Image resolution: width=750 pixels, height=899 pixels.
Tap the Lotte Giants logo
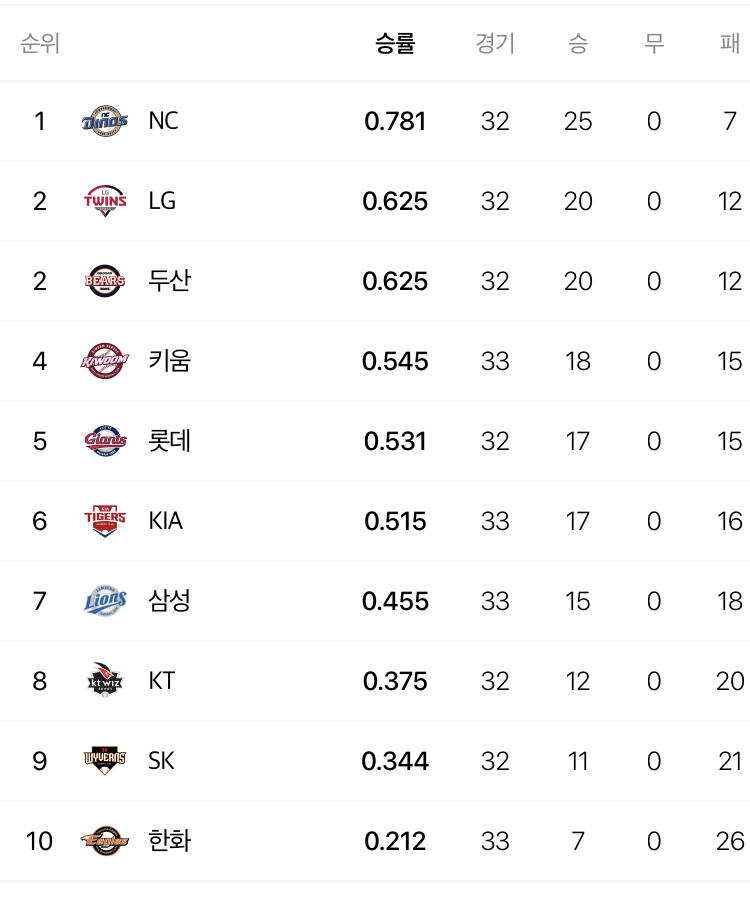(105, 441)
